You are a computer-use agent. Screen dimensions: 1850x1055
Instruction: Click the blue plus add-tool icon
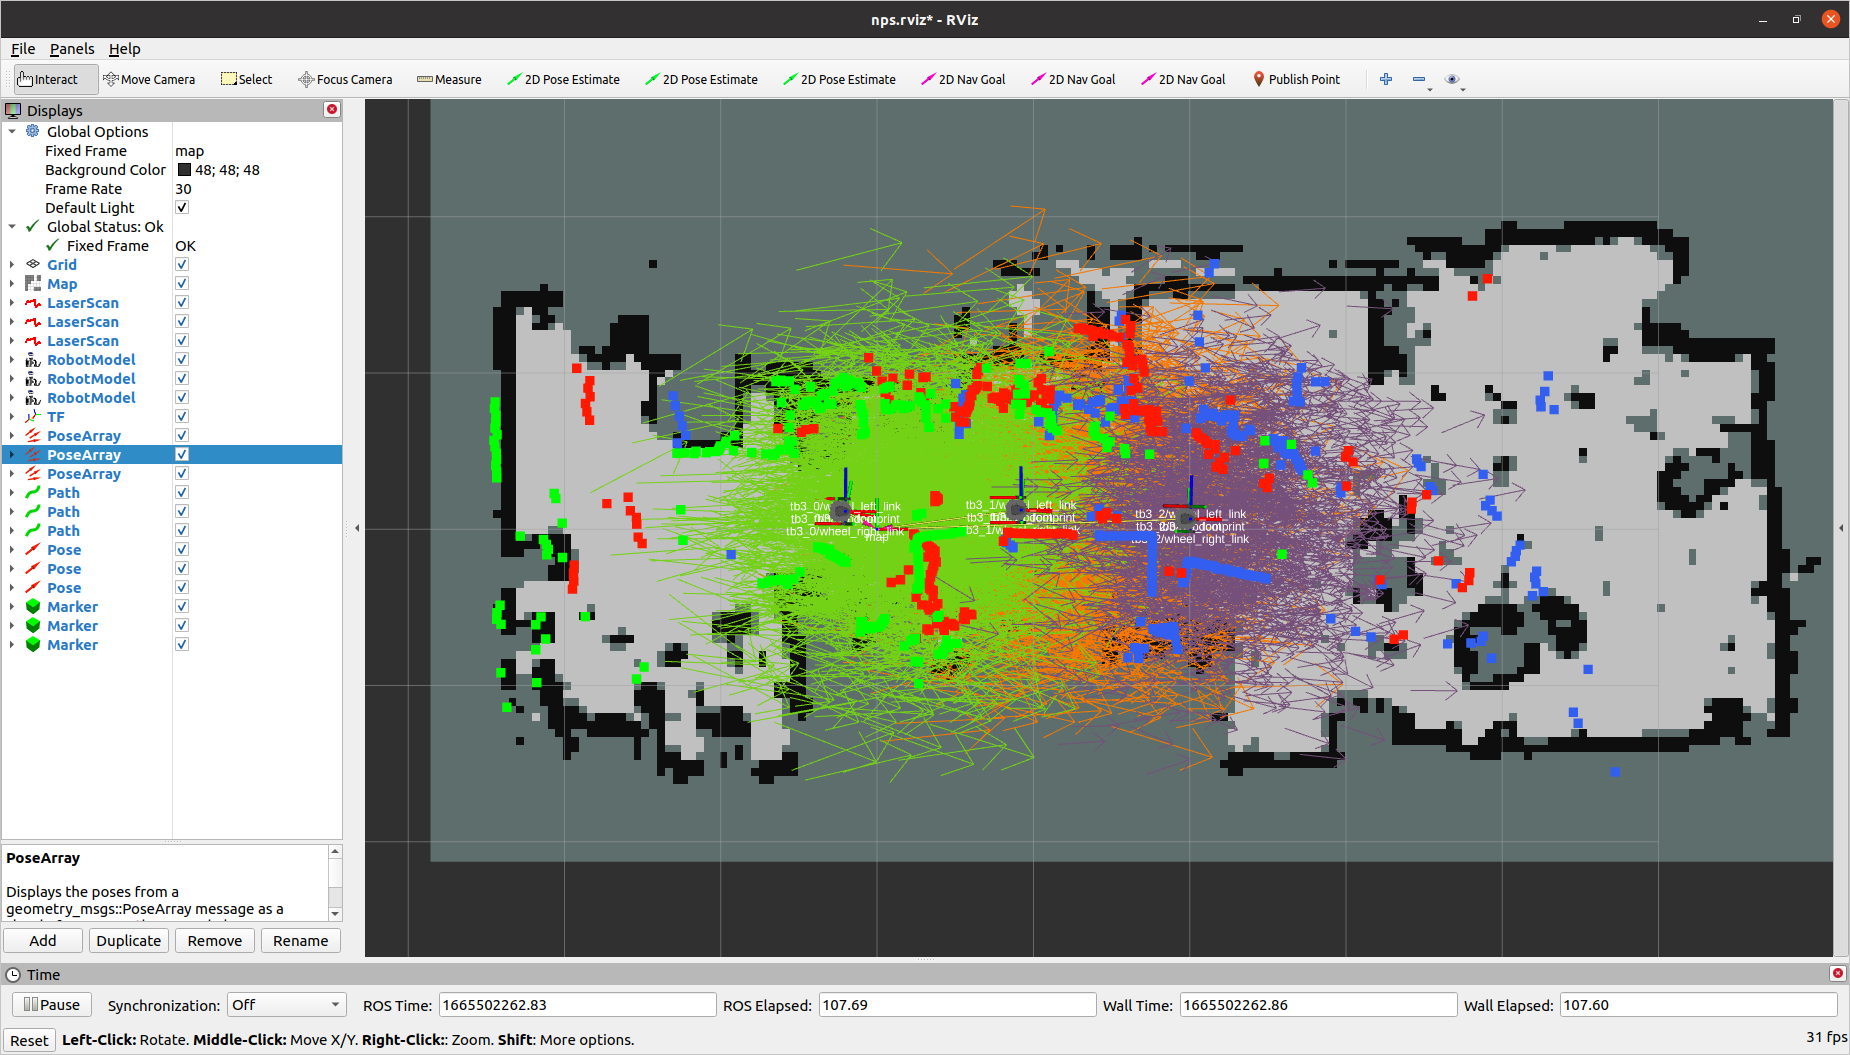point(1386,79)
